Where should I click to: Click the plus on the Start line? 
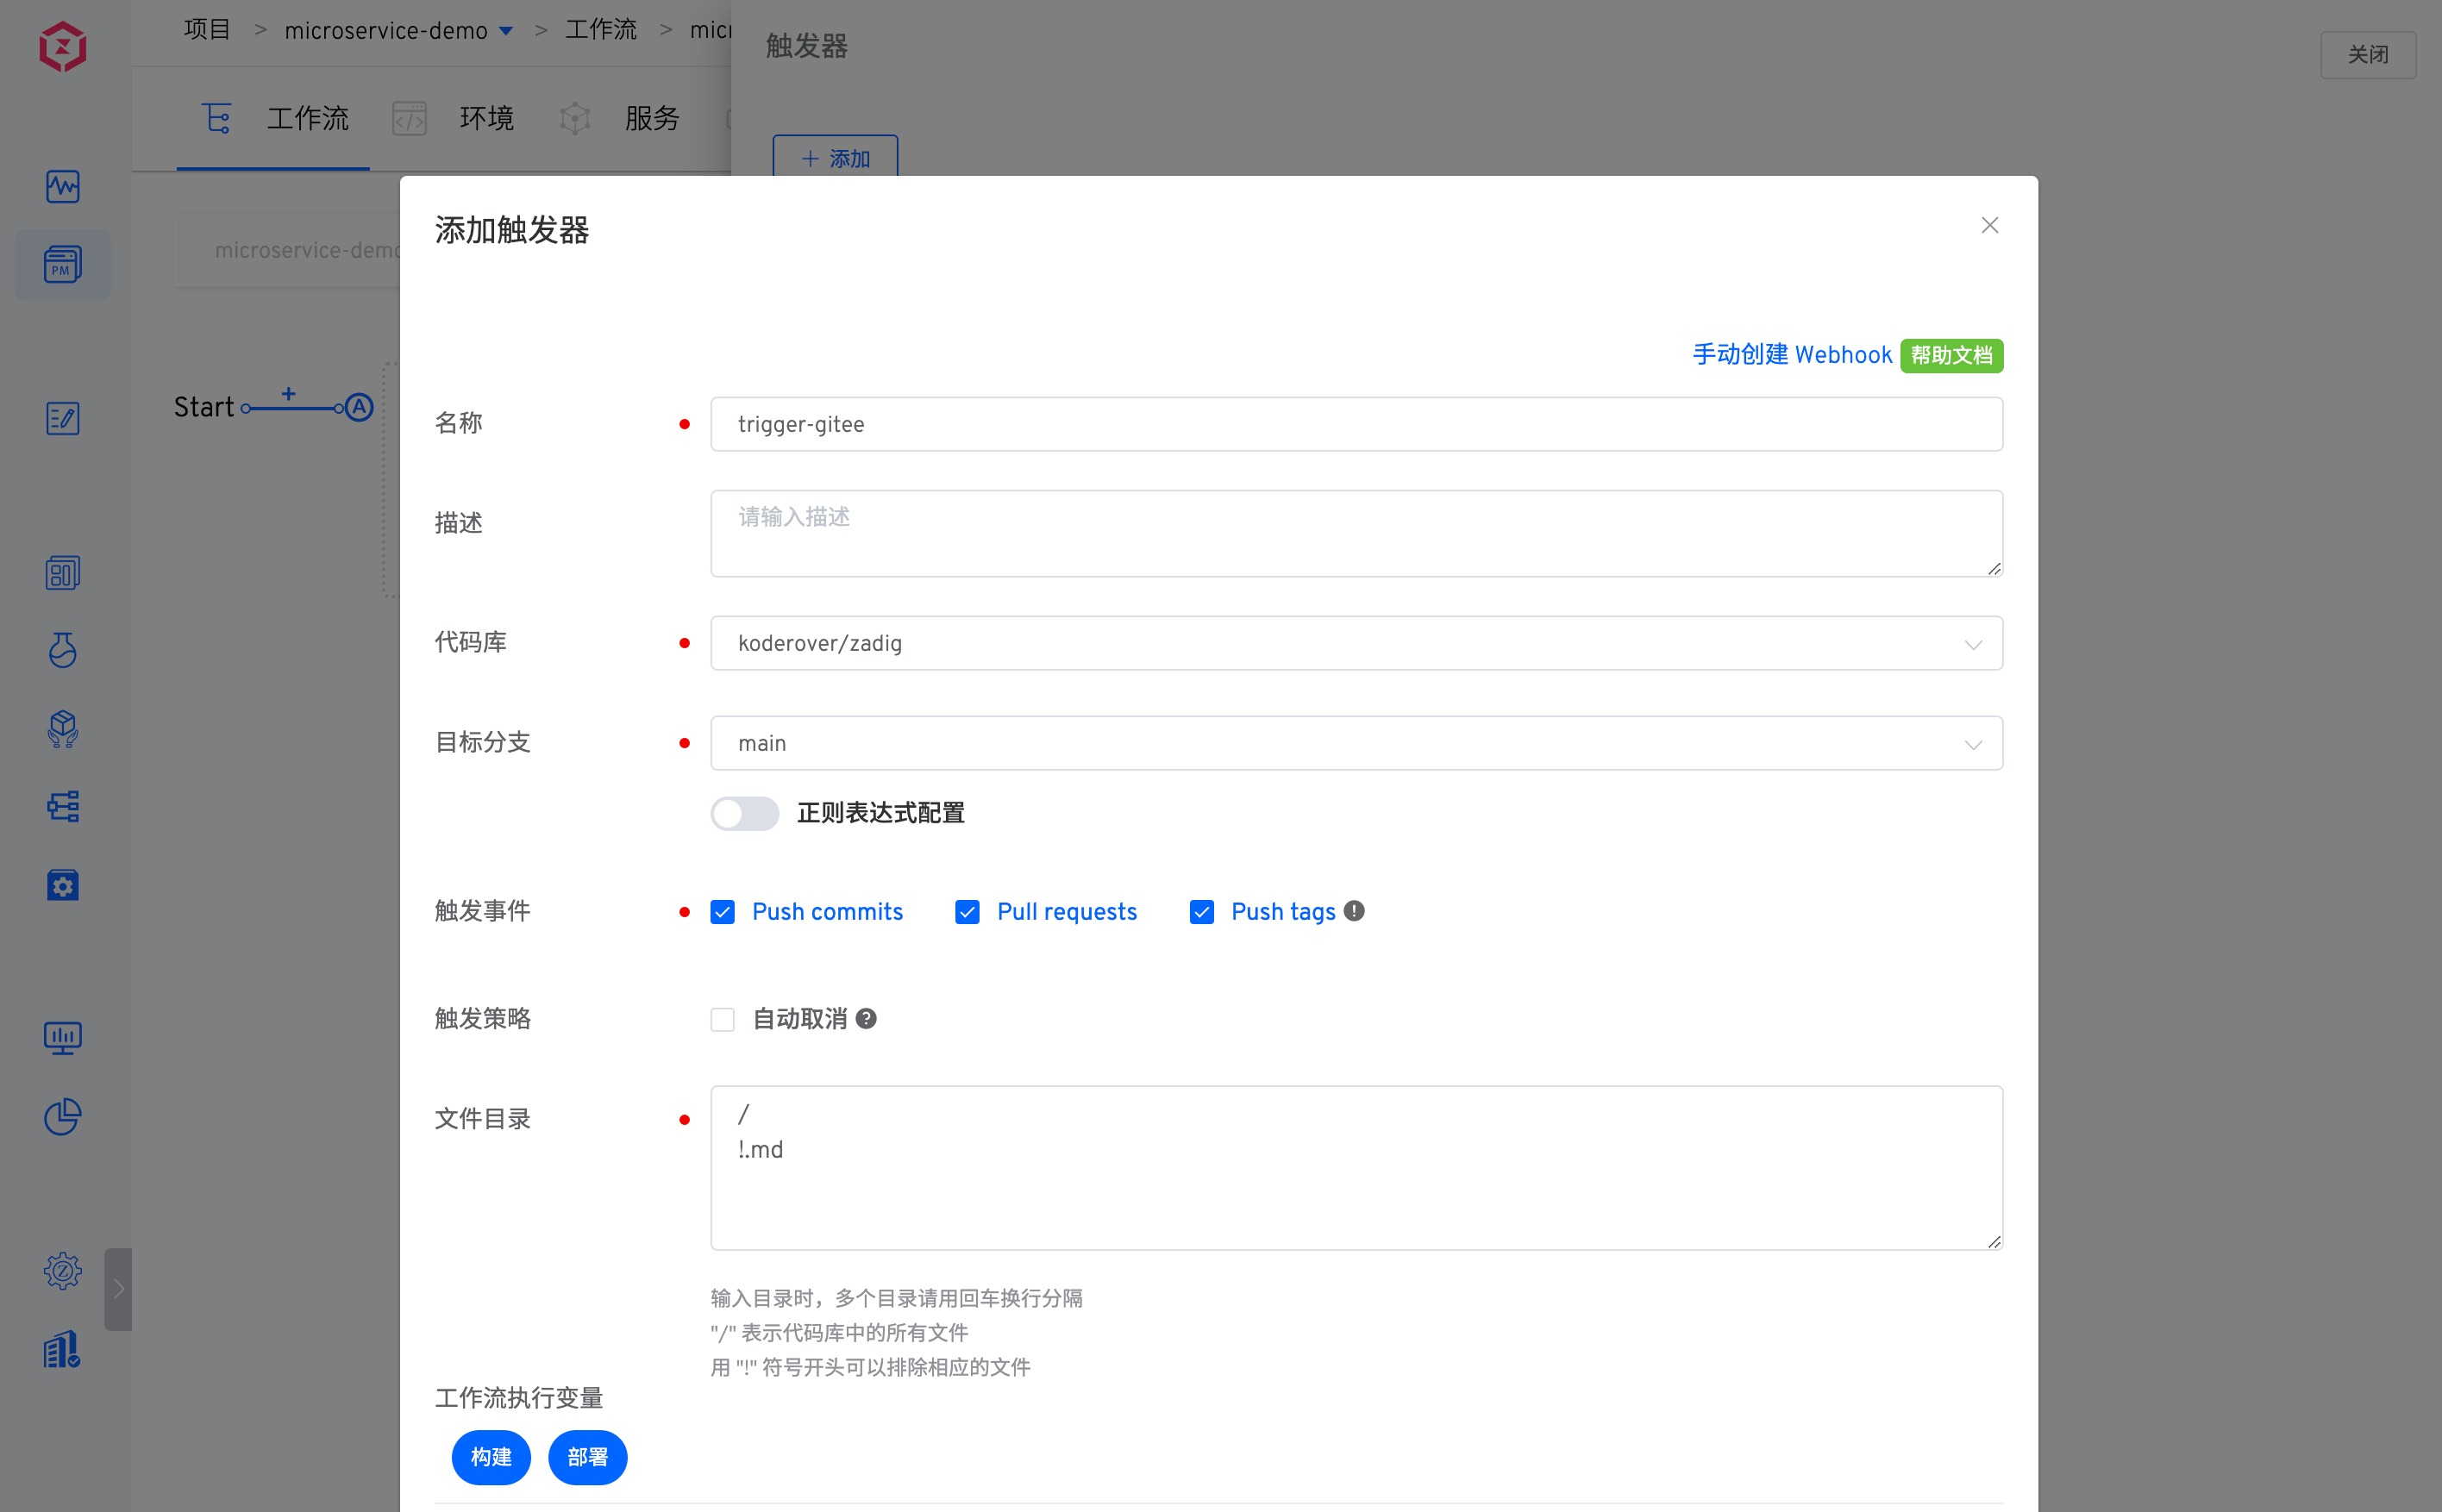click(x=288, y=394)
